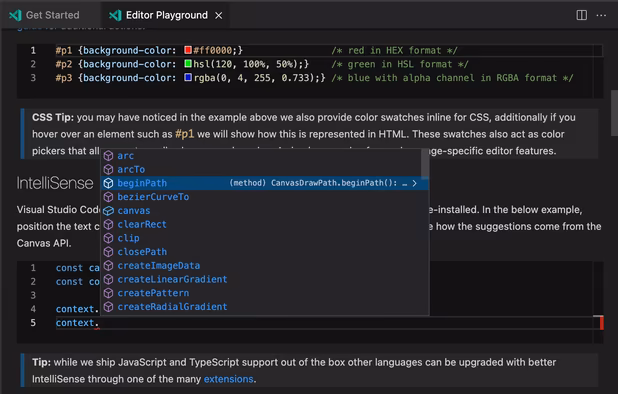Select the clip suggestion
The image size is (618, 394).
coord(265,238)
